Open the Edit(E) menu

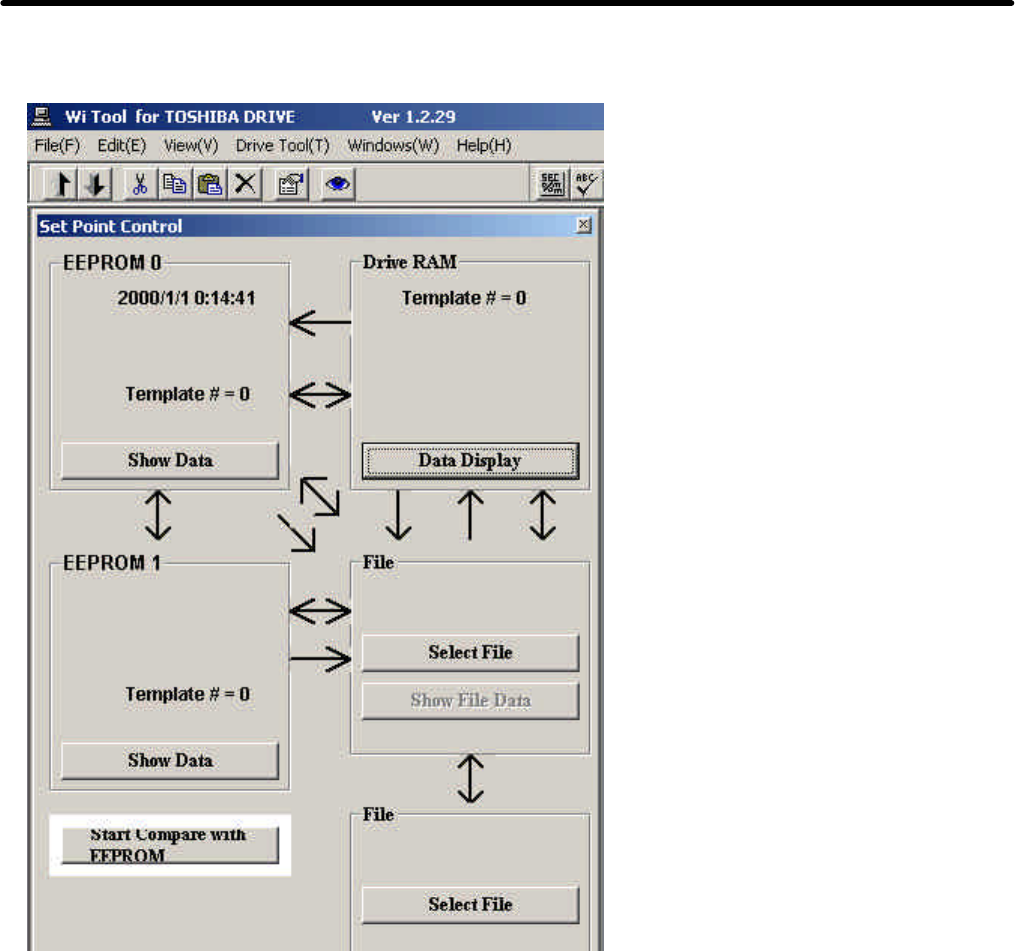click(122, 146)
